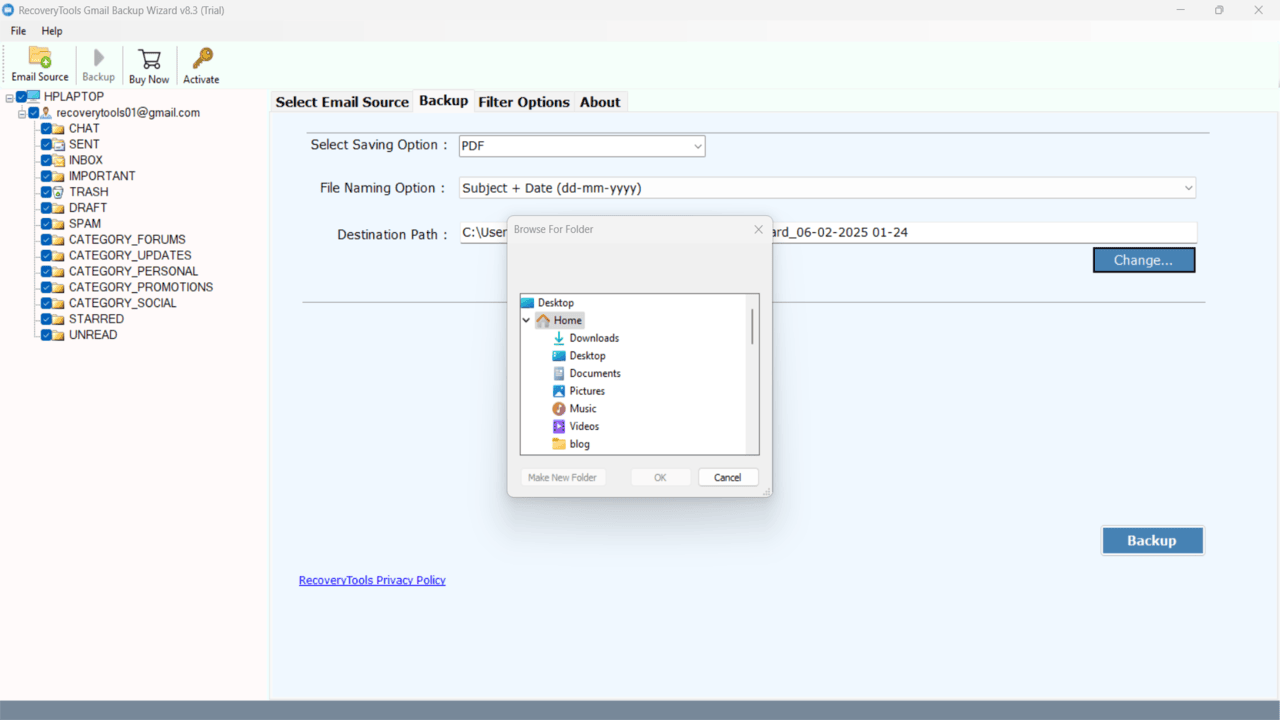1280x720 pixels.
Task: Collapse the Home node in folder browser
Action: click(527, 321)
